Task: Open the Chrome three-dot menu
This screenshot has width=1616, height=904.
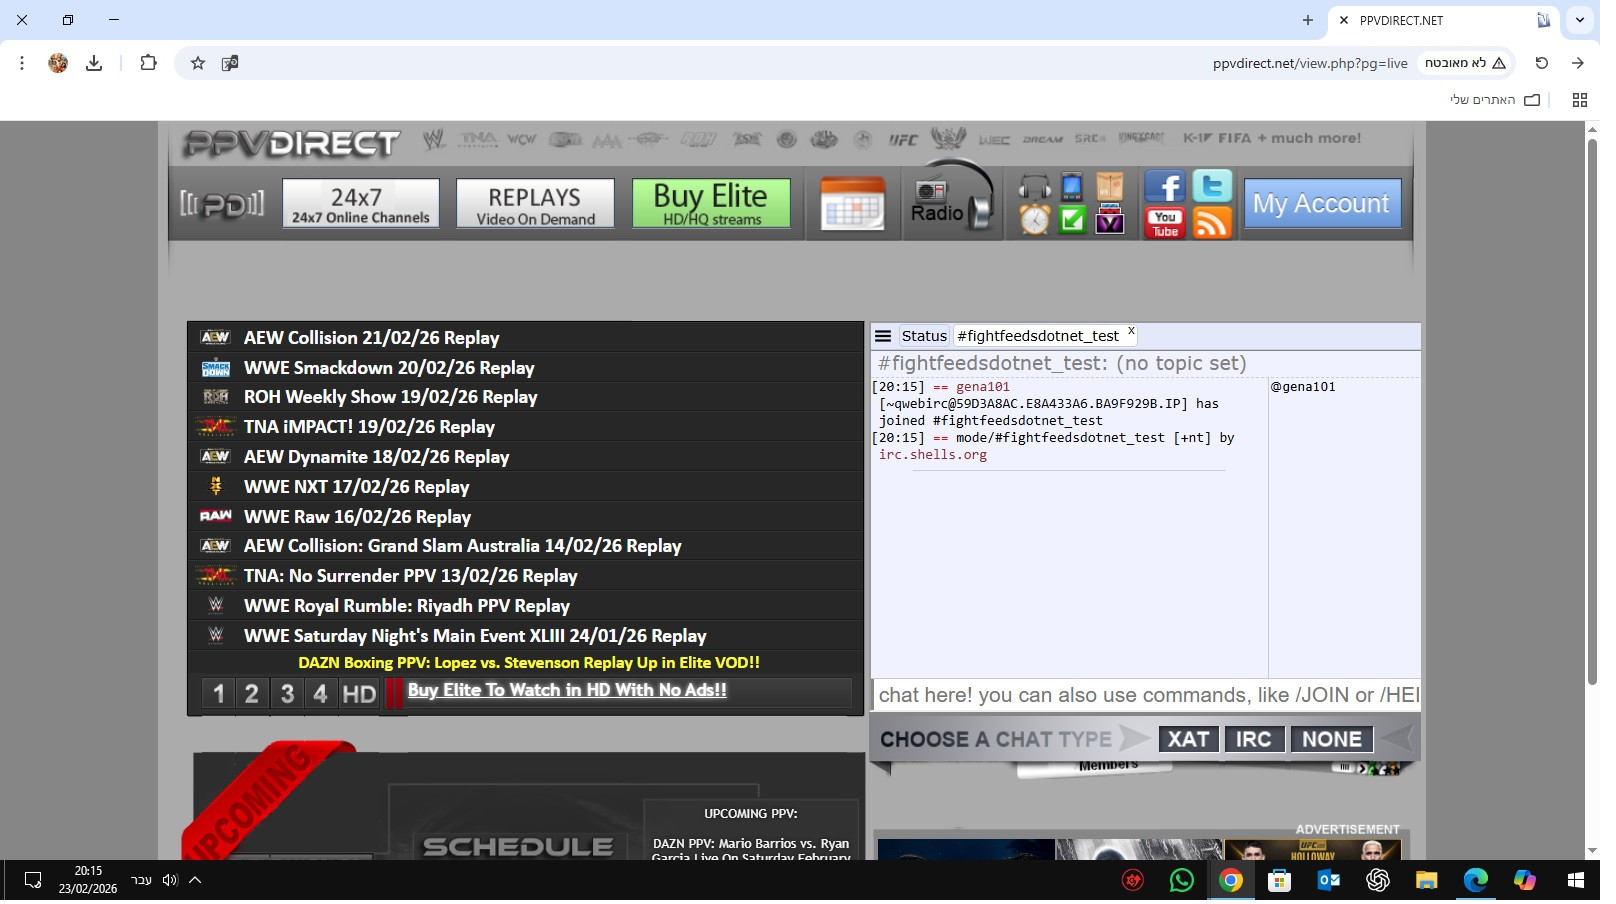Action: (22, 63)
